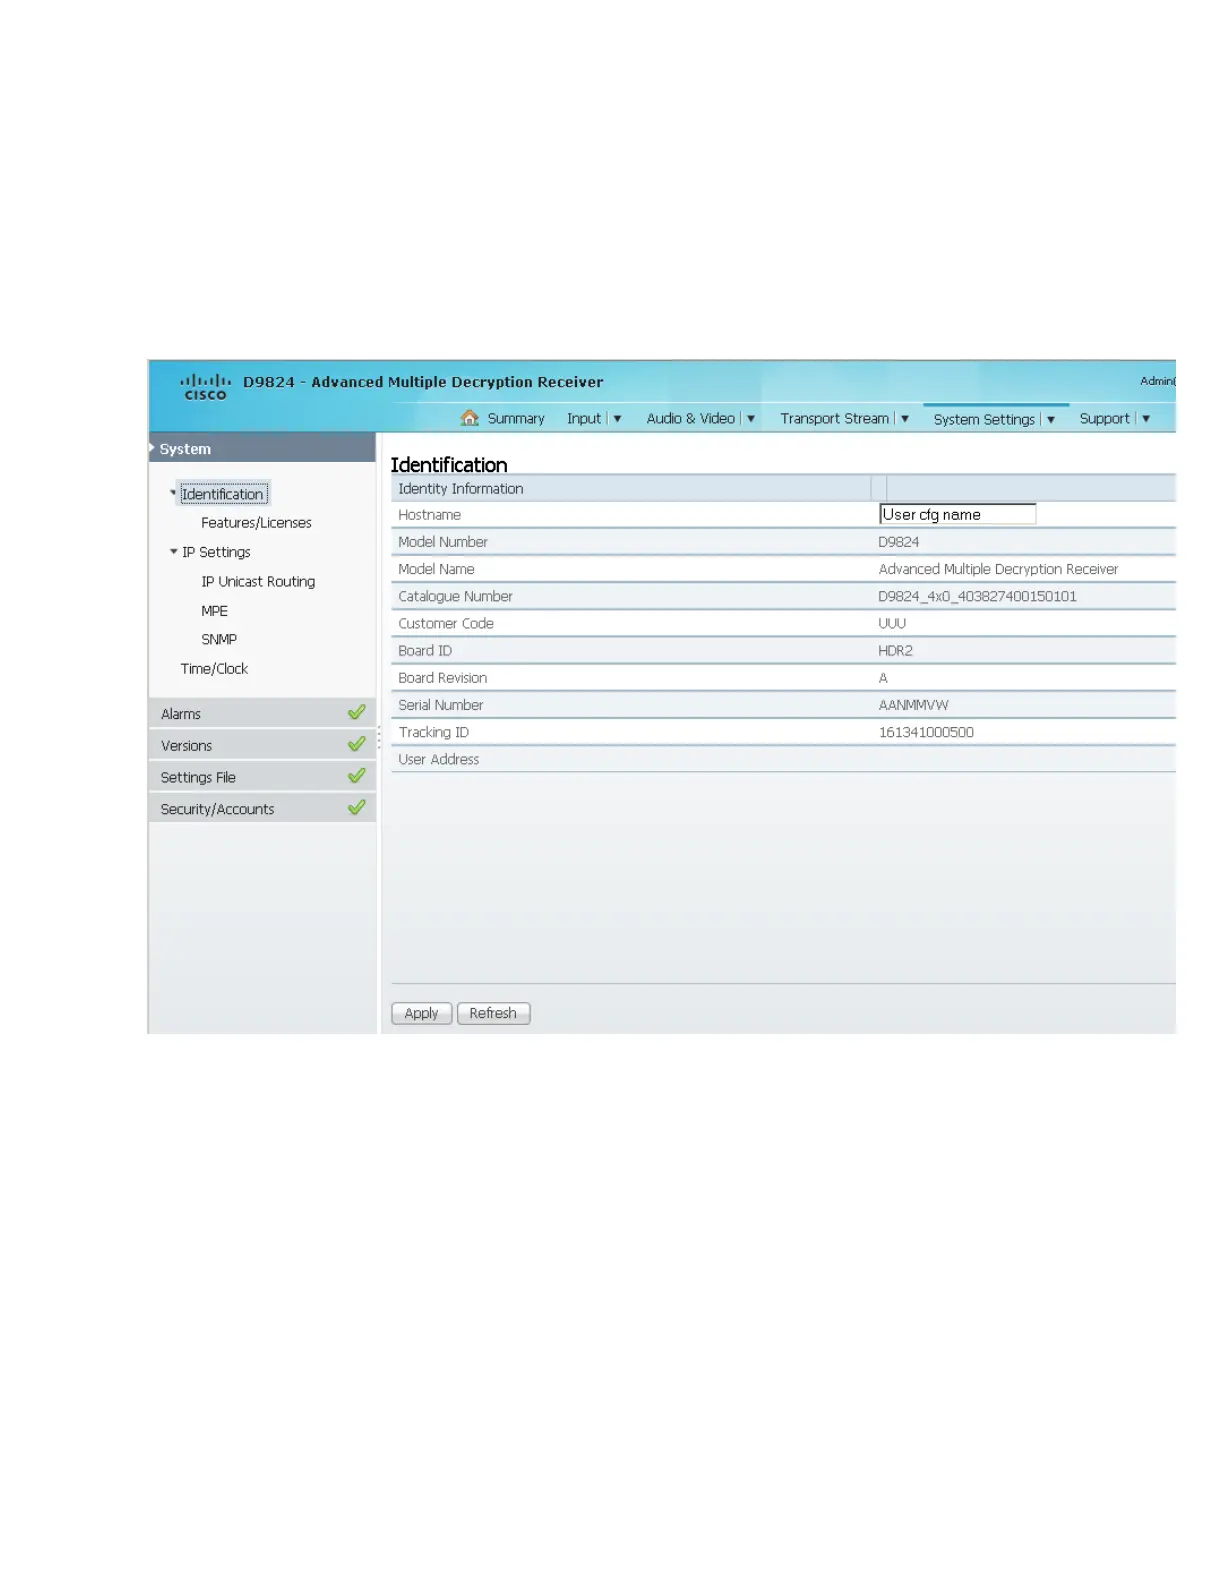Click the customer code value UUU
The height and width of the screenshot is (1584, 1225).
click(x=892, y=623)
